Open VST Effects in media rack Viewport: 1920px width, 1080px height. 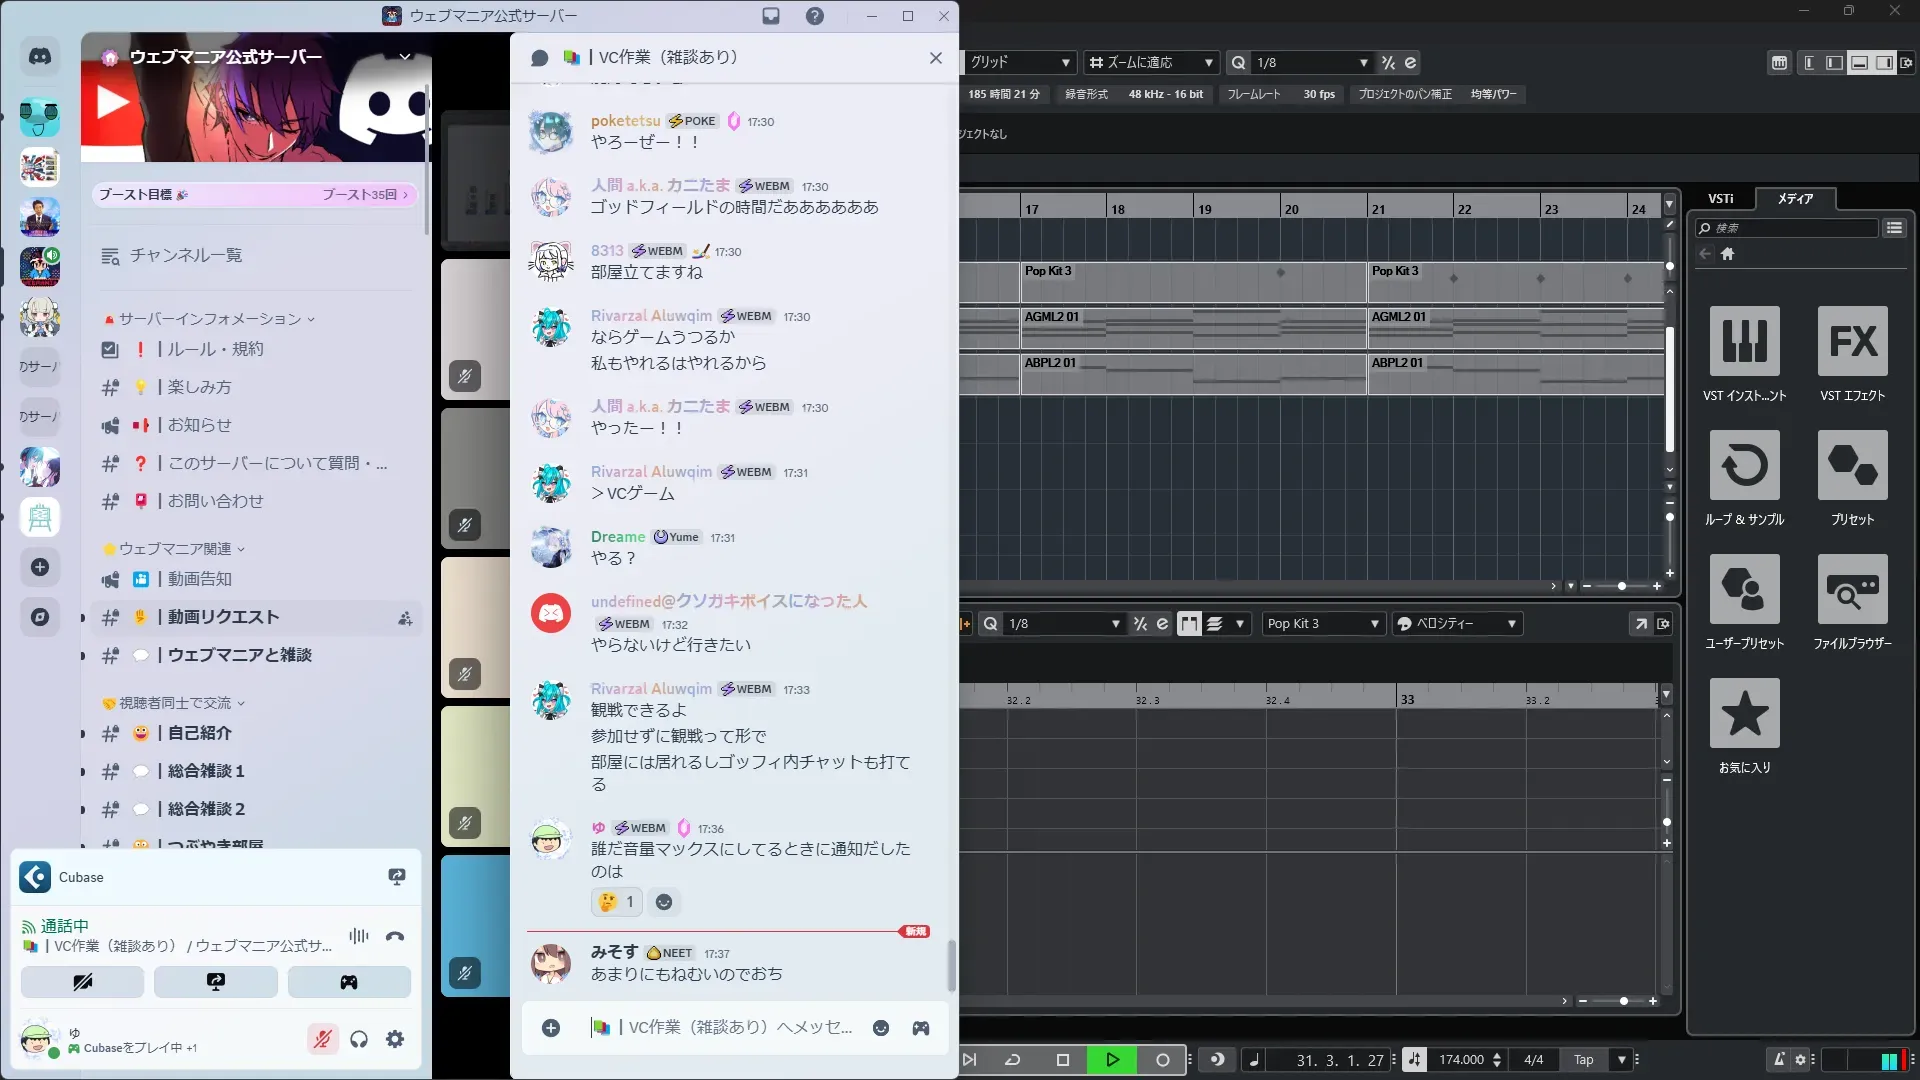coord(1852,341)
